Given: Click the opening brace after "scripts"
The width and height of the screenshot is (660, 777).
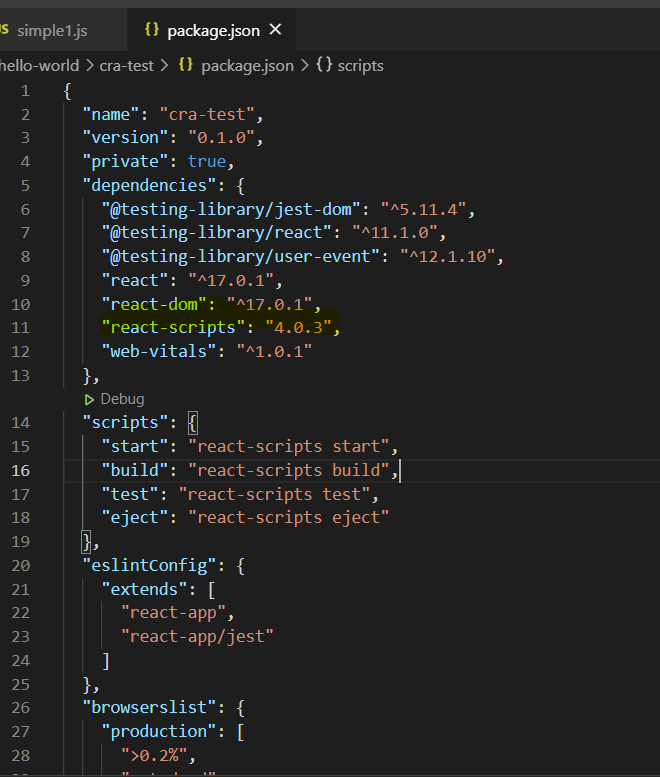Looking at the screenshot, I should click(193, 423).
